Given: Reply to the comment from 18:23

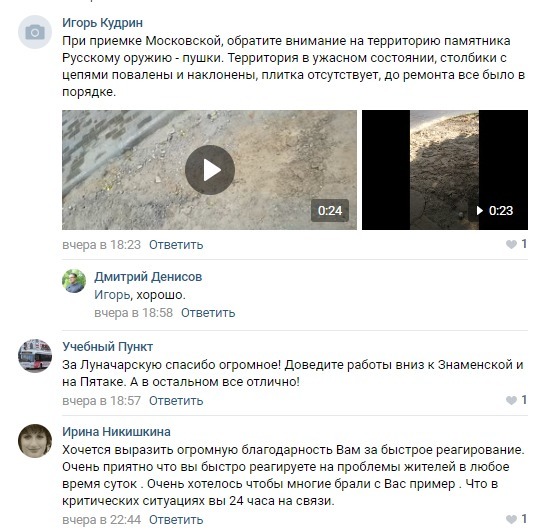Looking at the screenshot, I should coord(176,245).
